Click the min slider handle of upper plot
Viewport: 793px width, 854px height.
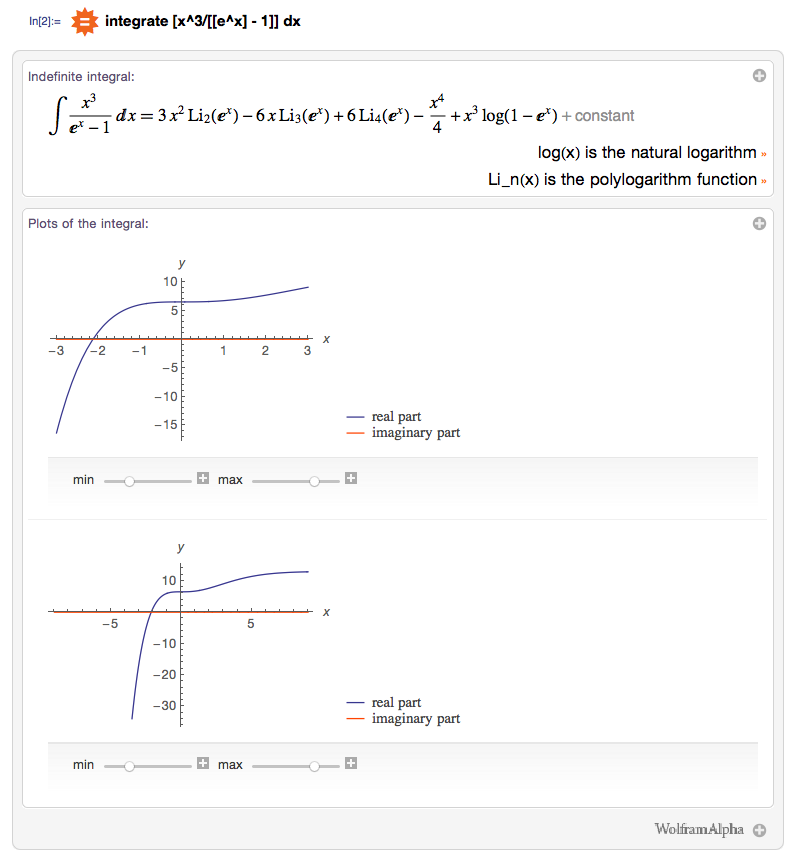tap(129, 481)
